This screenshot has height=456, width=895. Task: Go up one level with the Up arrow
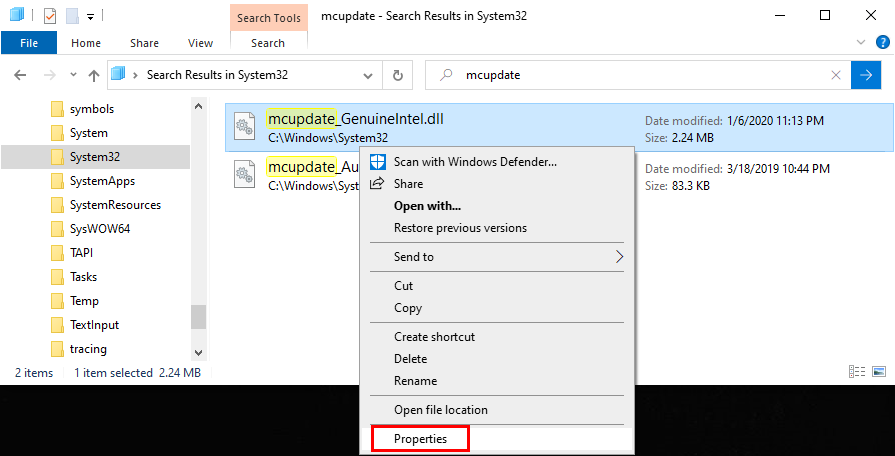(94, 75)
